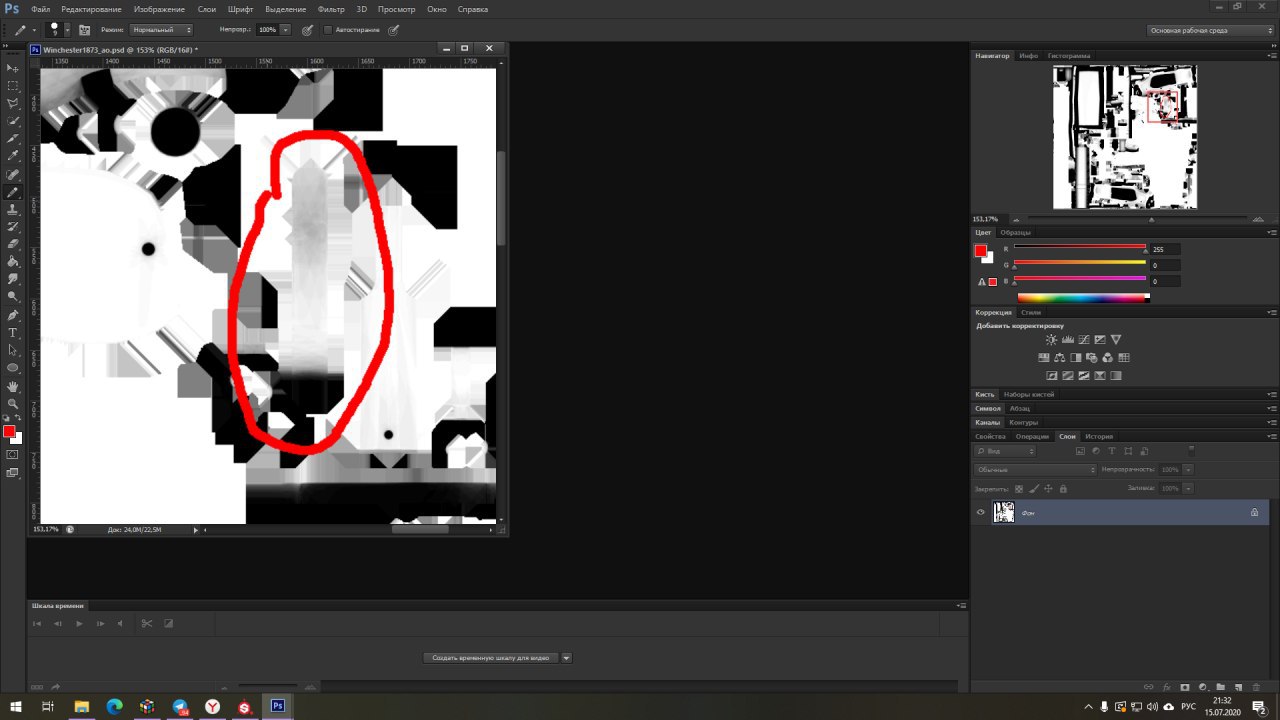
Task: Toggle pixel layer filter in Layers panel
Action: coord(1082,451)
